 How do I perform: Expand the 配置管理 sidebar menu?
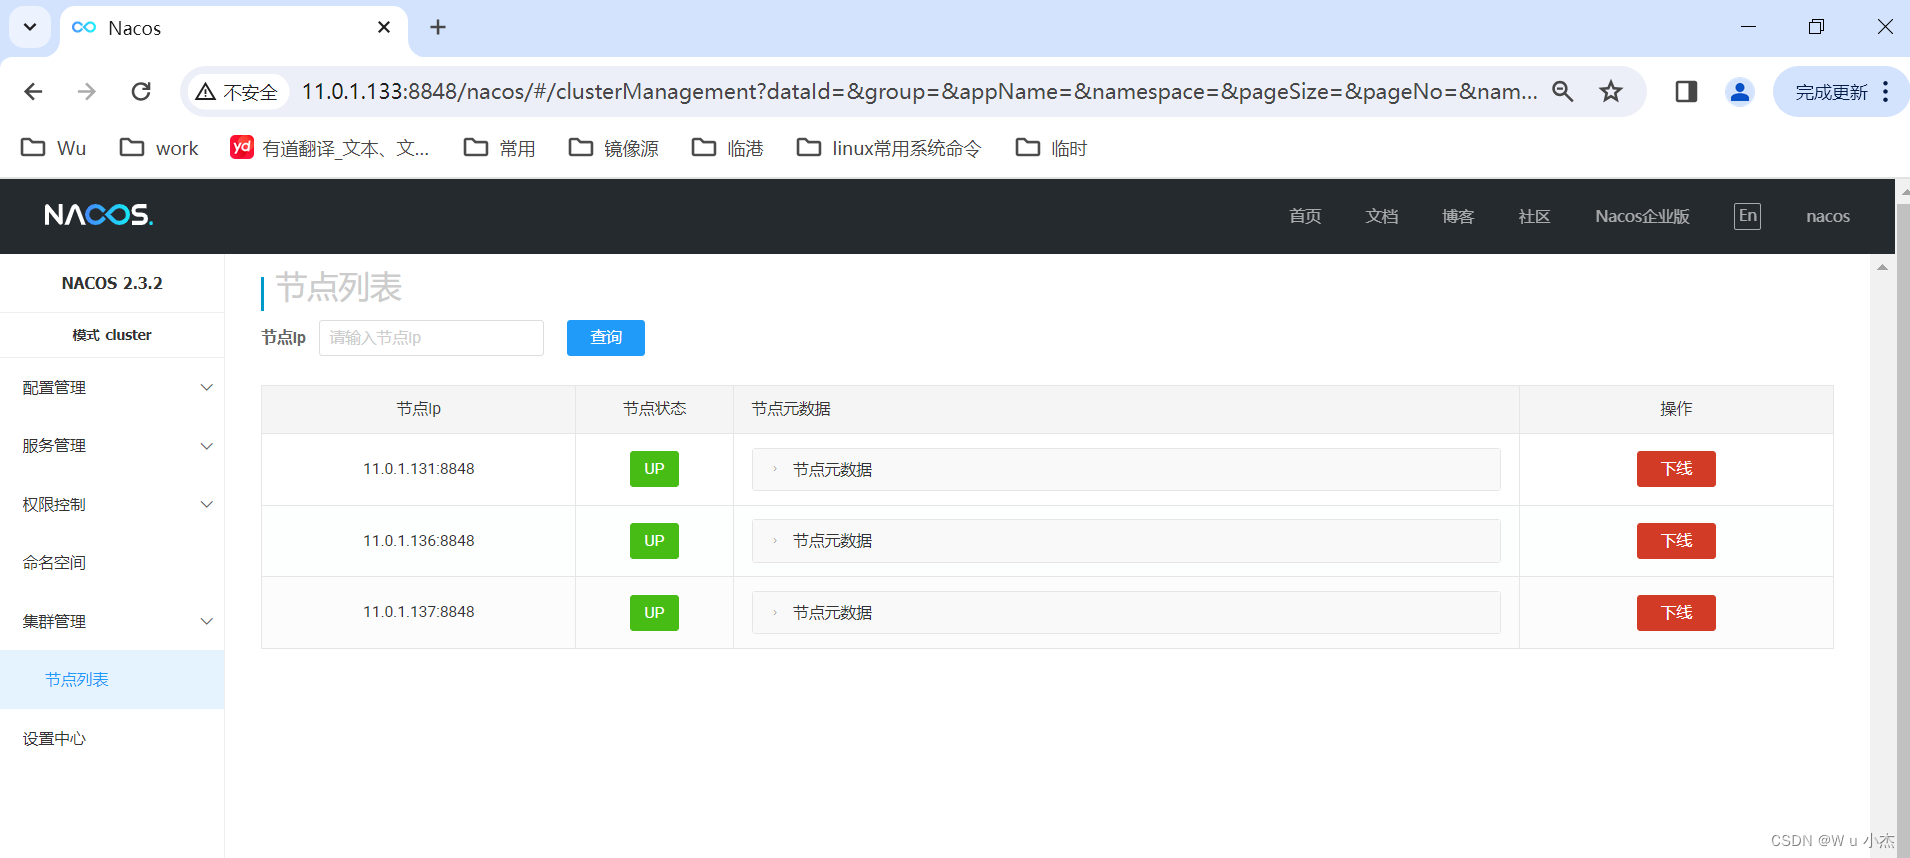(112, 388)
